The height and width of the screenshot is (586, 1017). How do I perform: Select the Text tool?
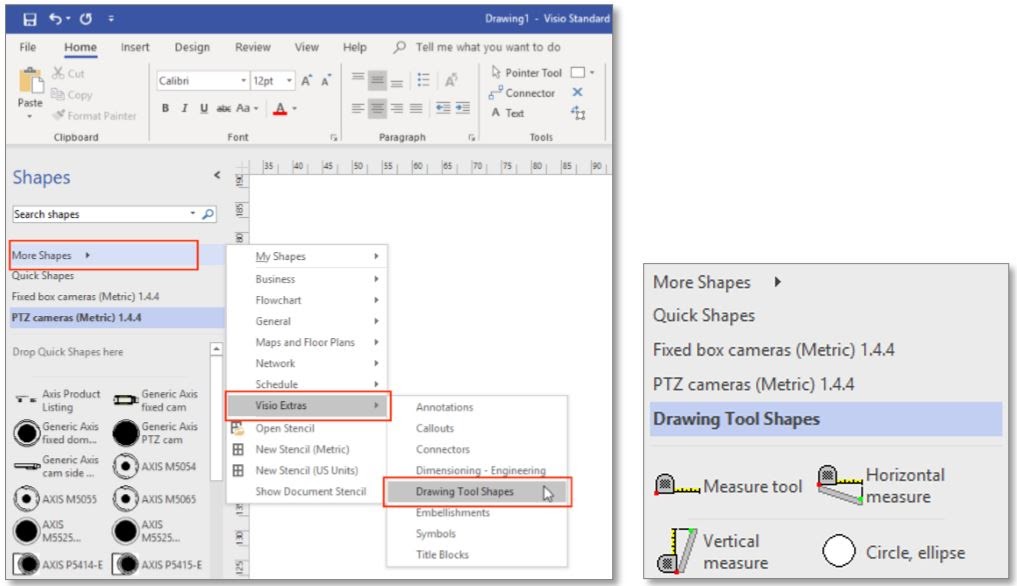(x=508, y=113)
